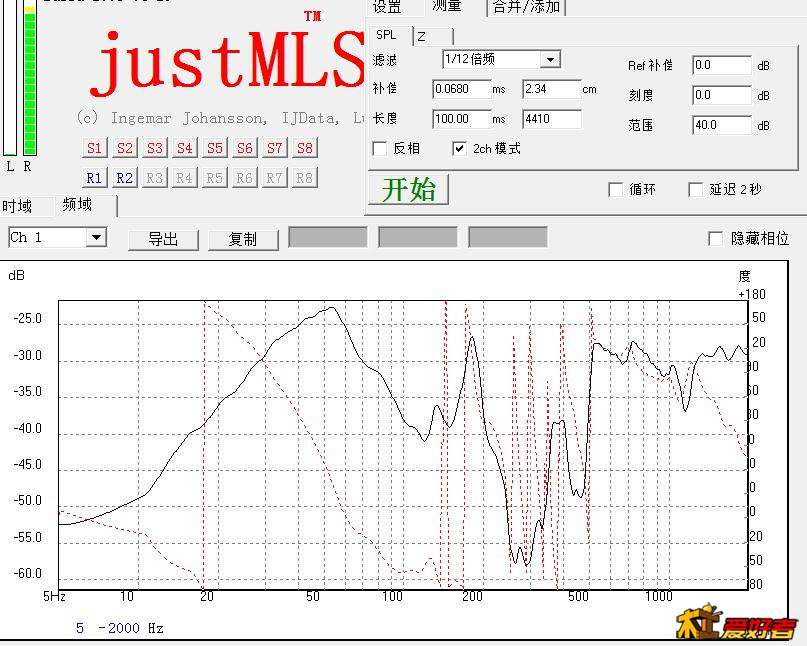
Task: Select memory slot S5
Action: coord(214,147)
